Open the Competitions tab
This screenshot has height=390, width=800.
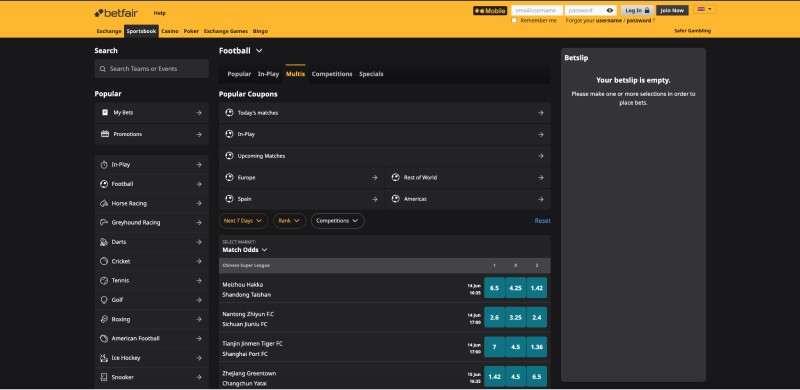tap(332, 74)
